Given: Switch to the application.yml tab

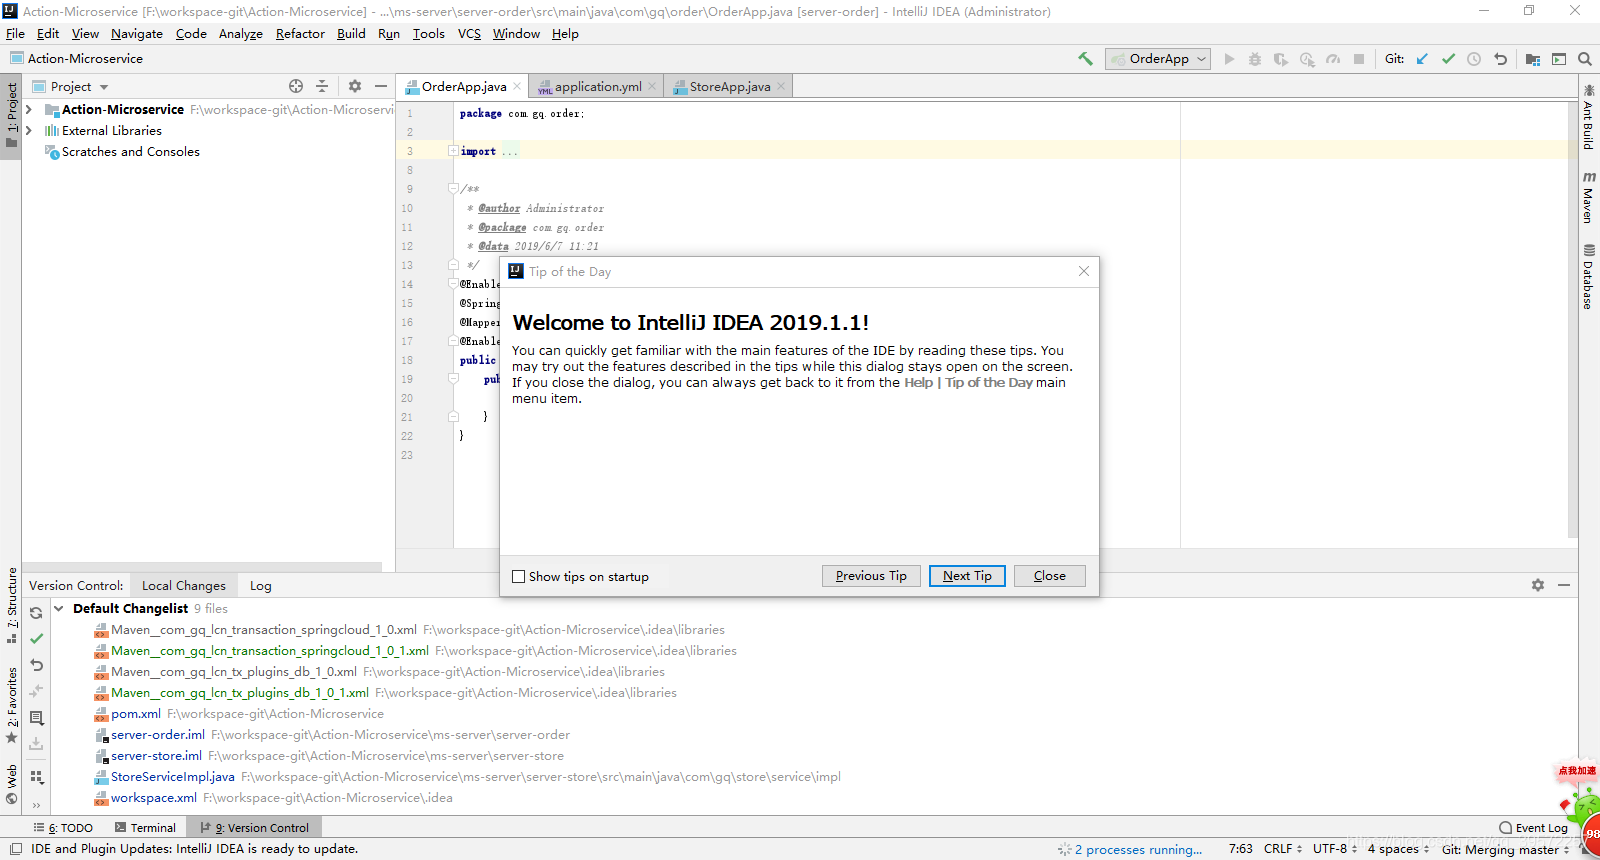Looking at the screenshot, I should 598,87.
